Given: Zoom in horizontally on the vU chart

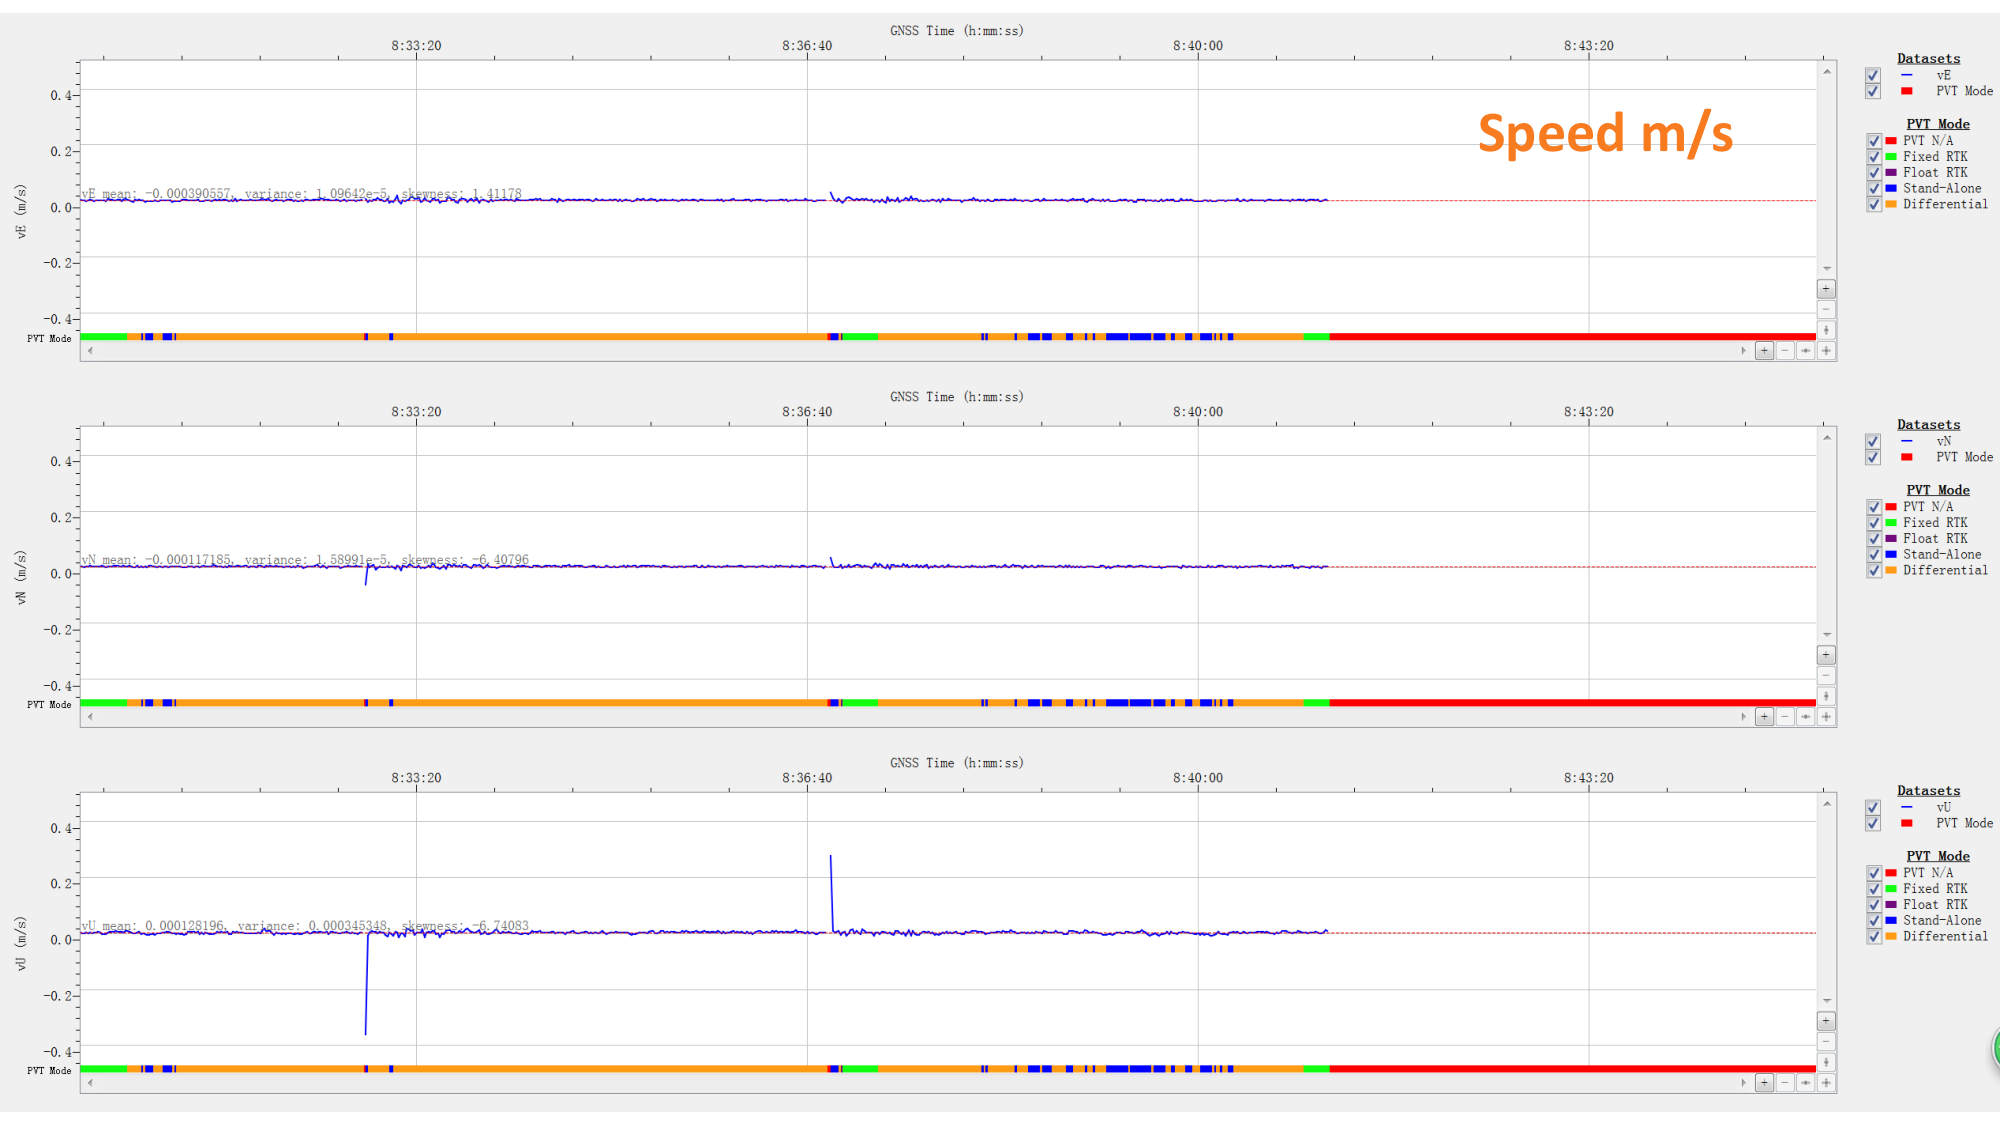Looking at the screenshot, I should (x=1764, y=1082).
